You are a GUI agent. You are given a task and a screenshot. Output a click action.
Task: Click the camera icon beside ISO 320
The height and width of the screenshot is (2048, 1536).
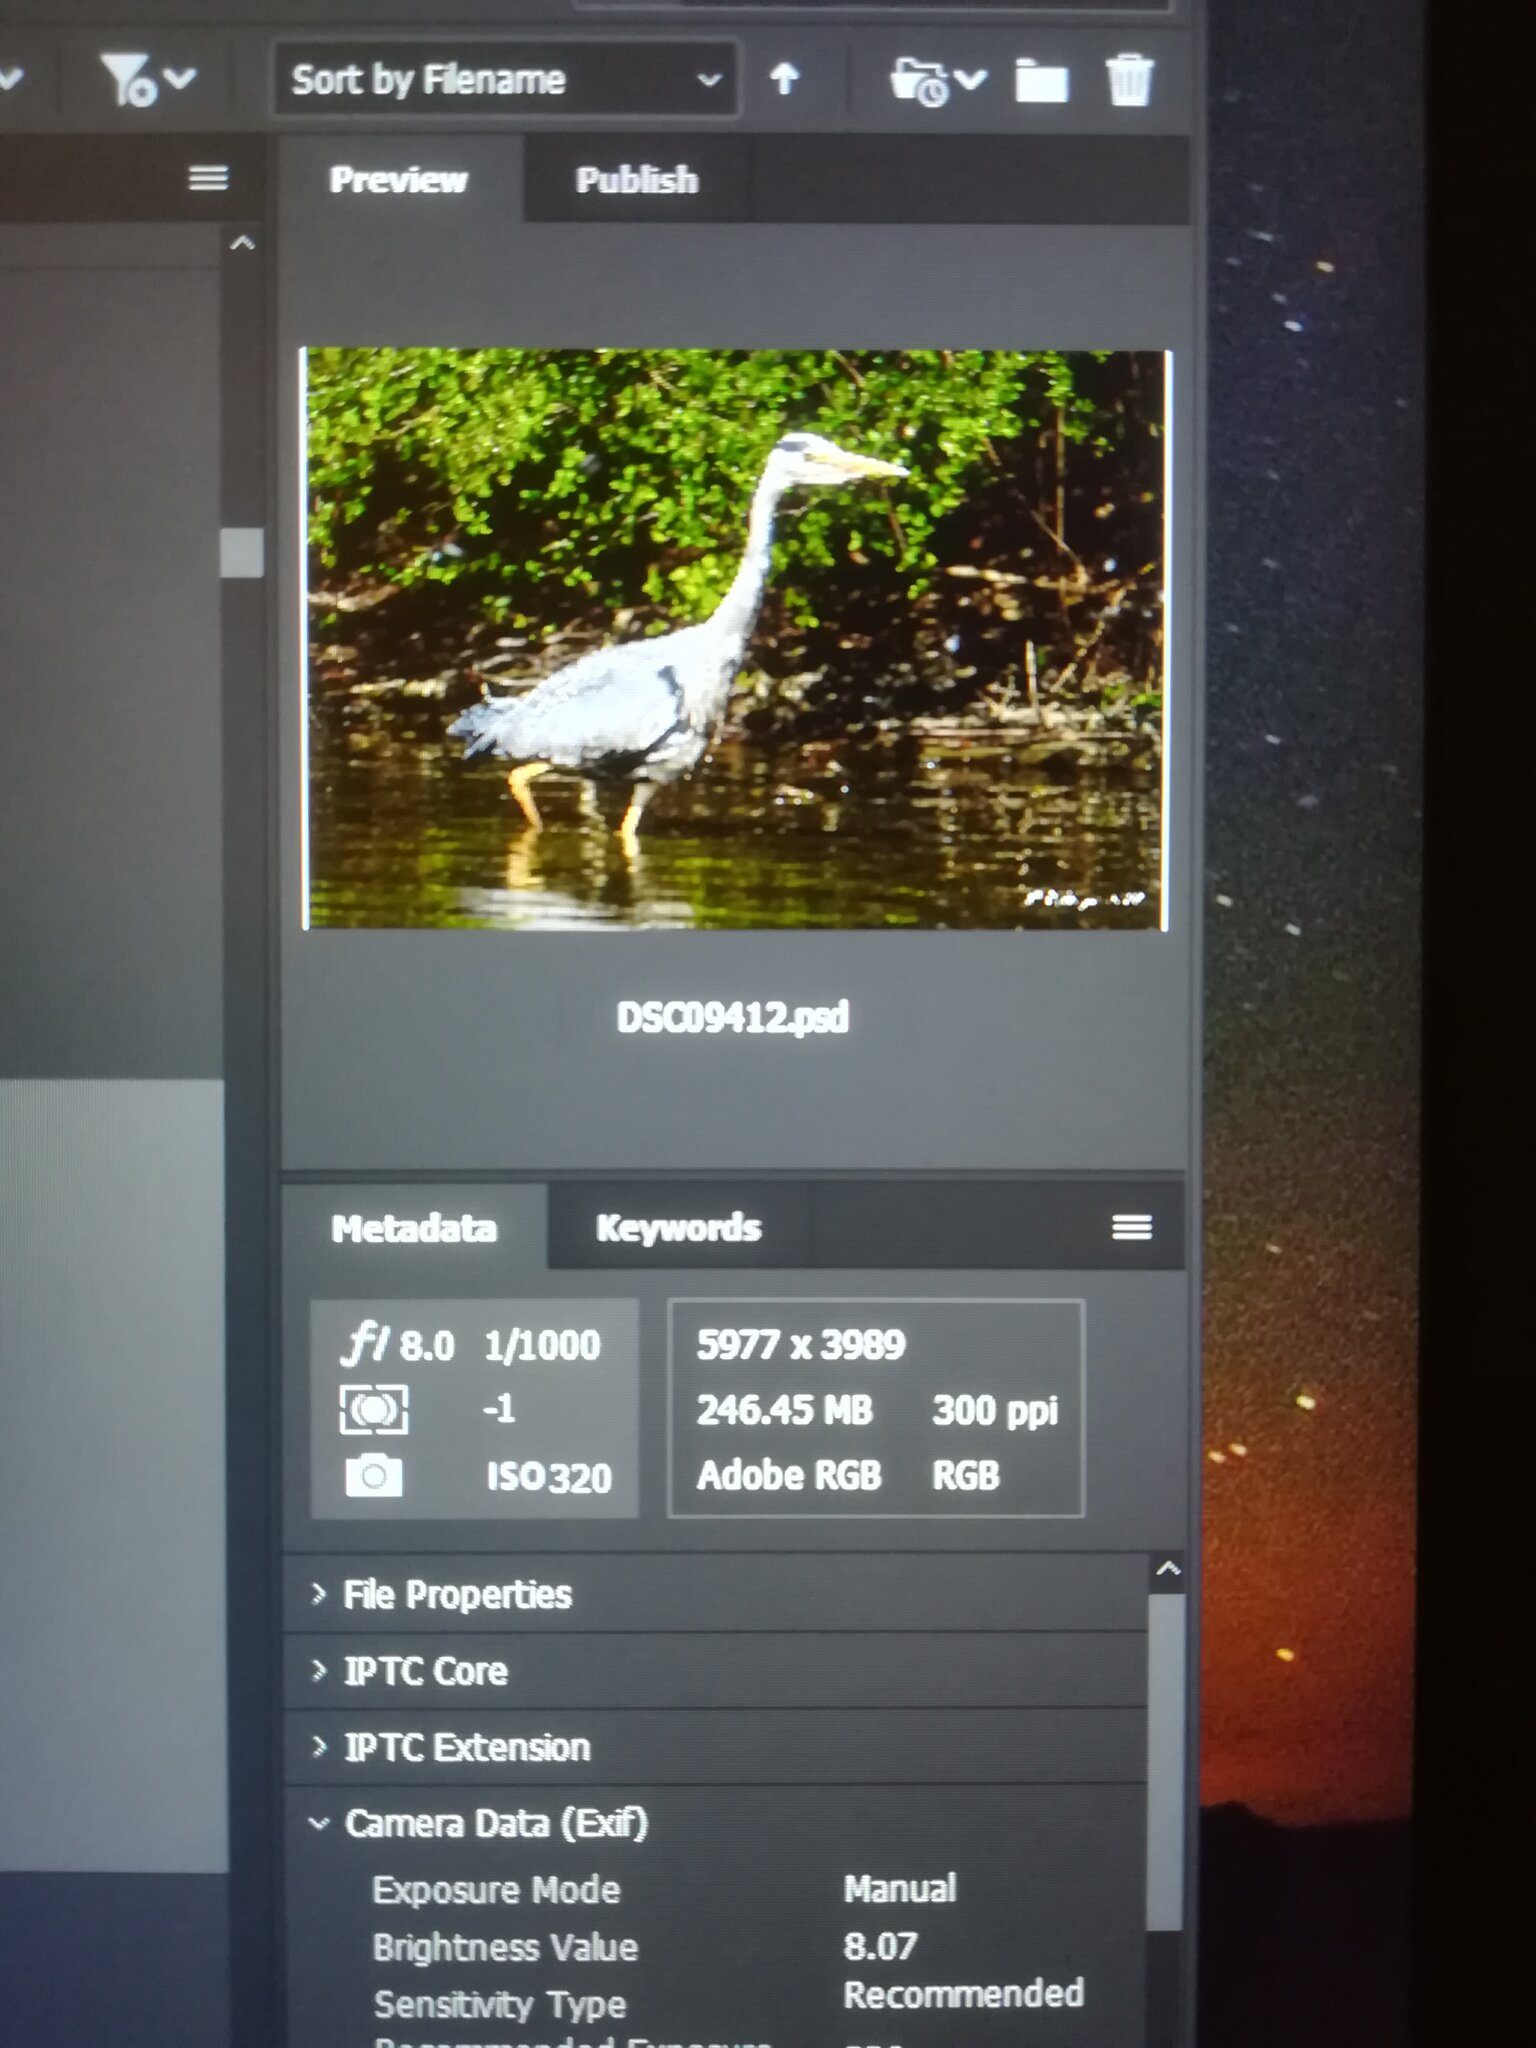(x=373, y=1476)
